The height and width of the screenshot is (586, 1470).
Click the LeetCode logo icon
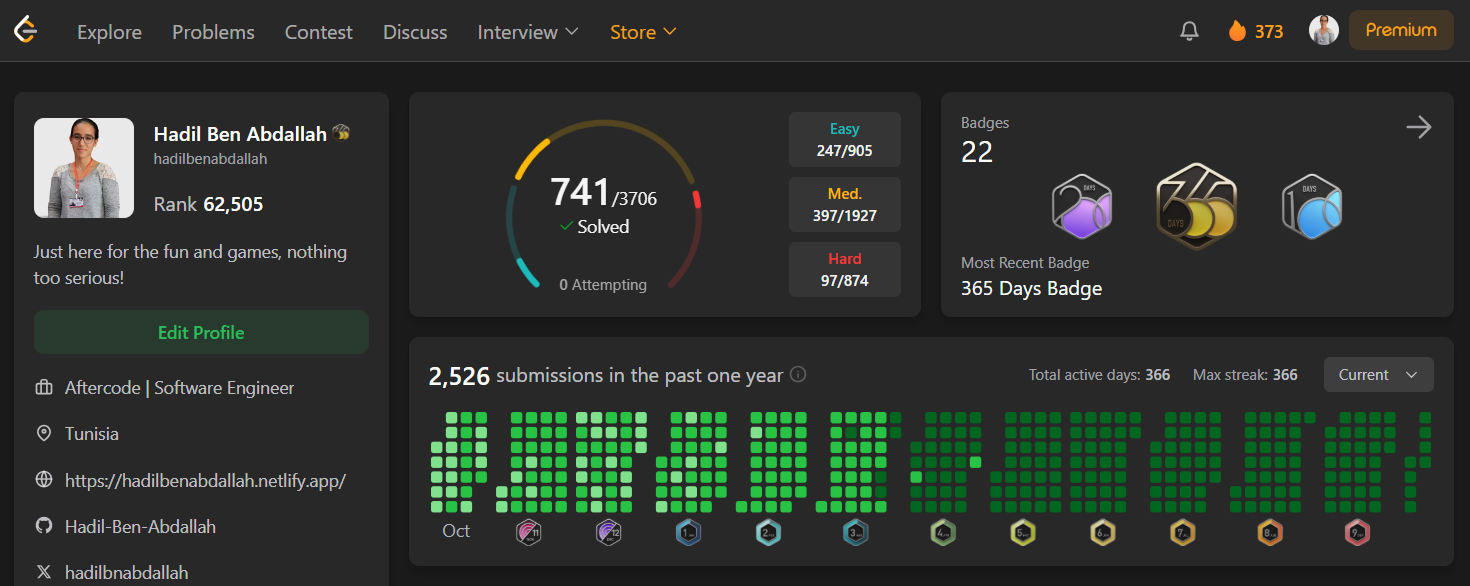tap(25, 31)
